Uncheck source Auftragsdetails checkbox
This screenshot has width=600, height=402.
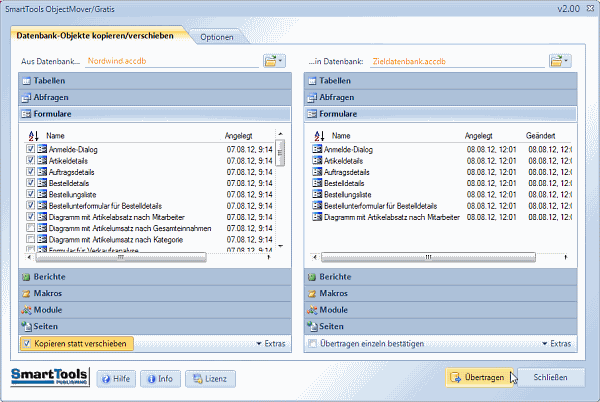click(x=31, y=171)
